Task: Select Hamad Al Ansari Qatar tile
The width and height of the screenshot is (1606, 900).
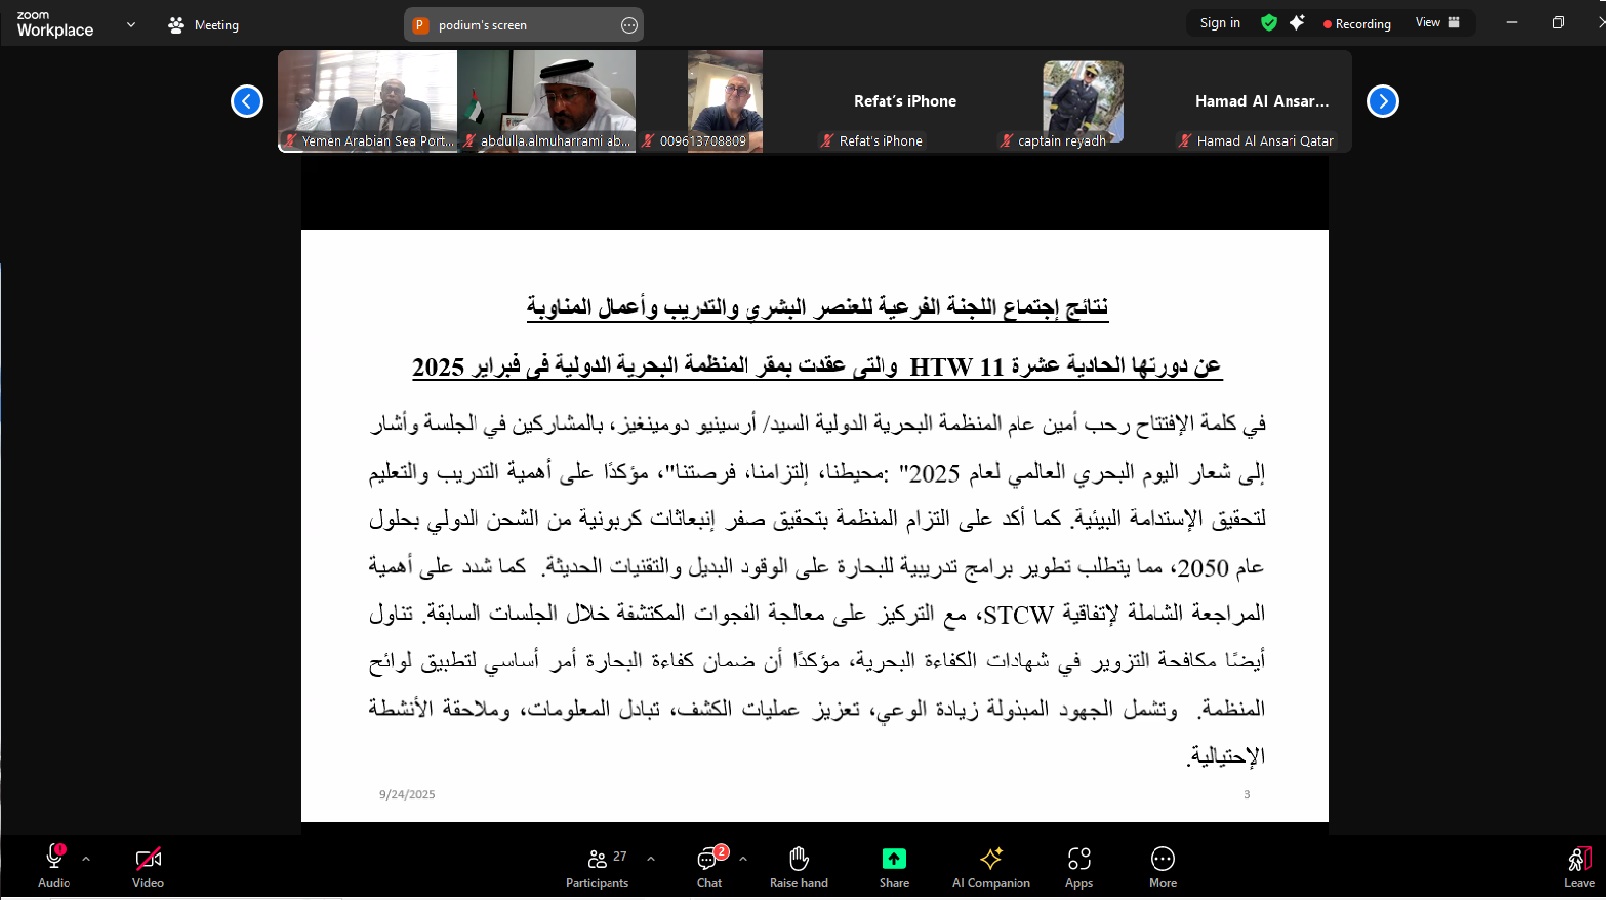Action: pos(1262,101)
